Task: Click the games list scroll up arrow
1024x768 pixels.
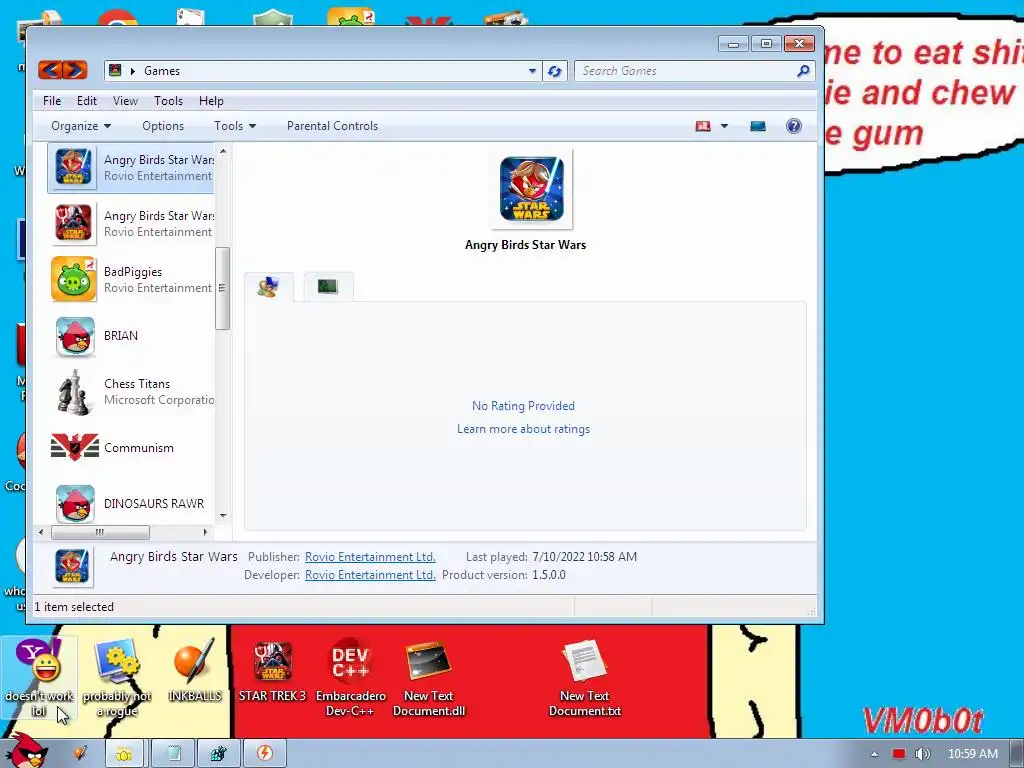Action: tap(223, 152)
